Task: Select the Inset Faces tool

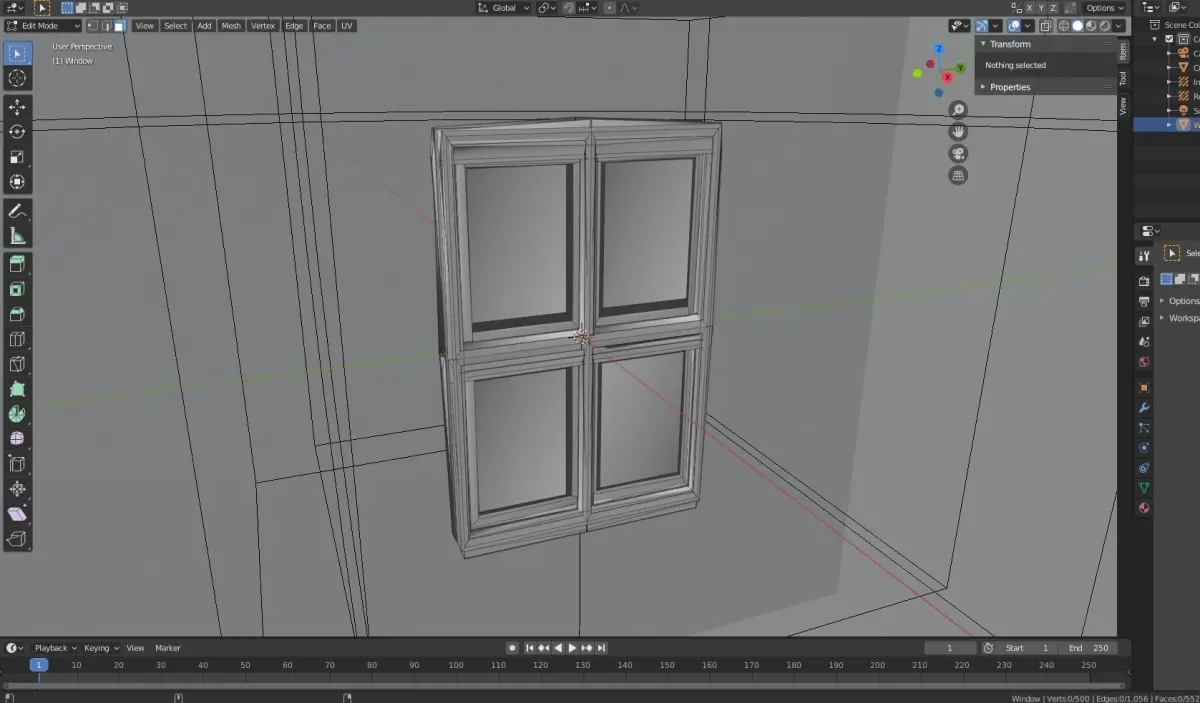Action: (18, 290)
